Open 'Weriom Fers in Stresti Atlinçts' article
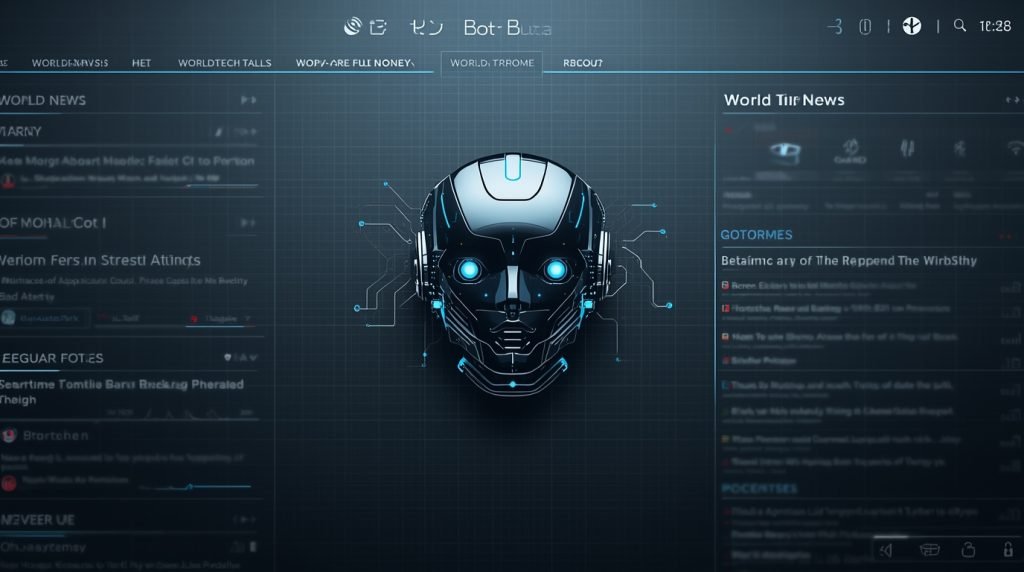1024x572 pixels. click(x=100, y=260)
